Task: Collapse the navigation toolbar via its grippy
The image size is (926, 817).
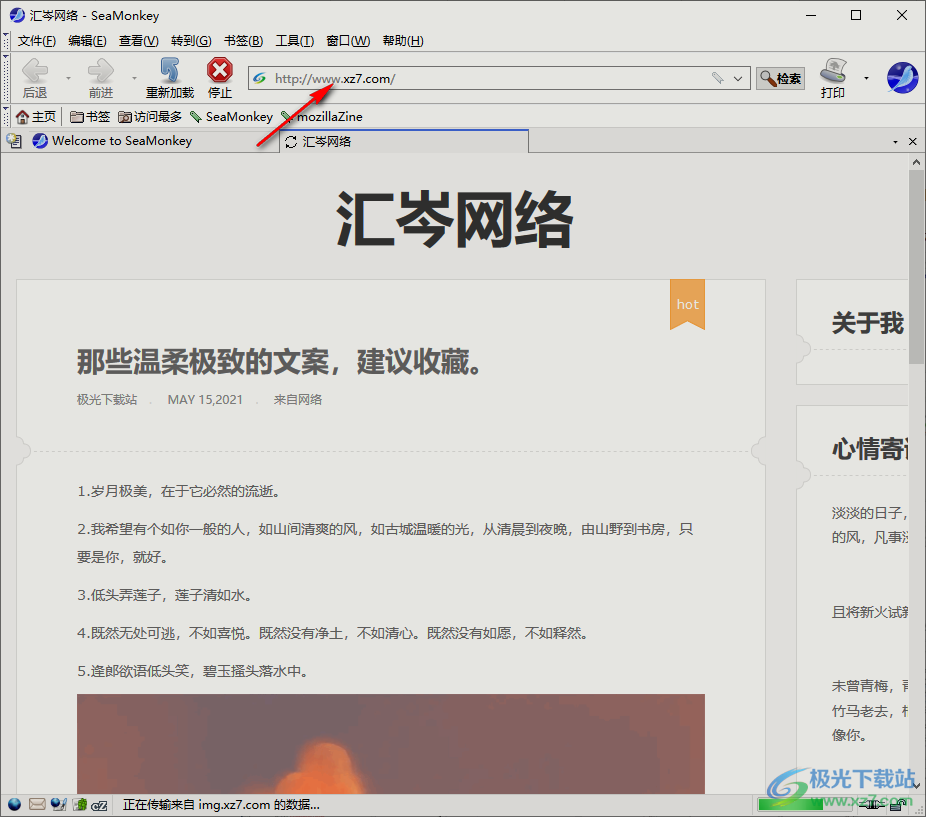Action: click(5, 77)
